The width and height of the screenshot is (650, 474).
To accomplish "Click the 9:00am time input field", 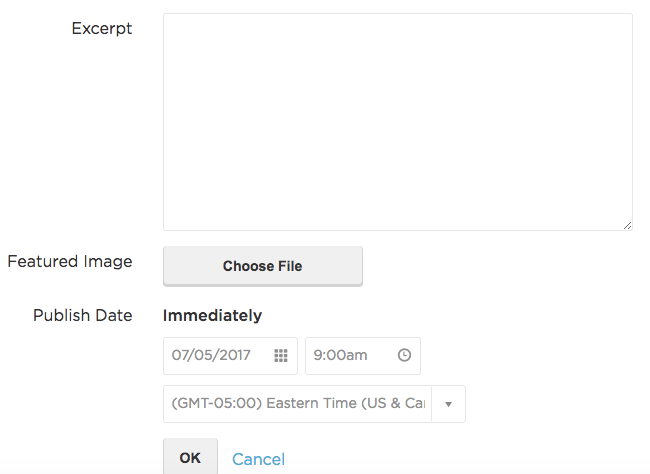I will pos(363,356).
